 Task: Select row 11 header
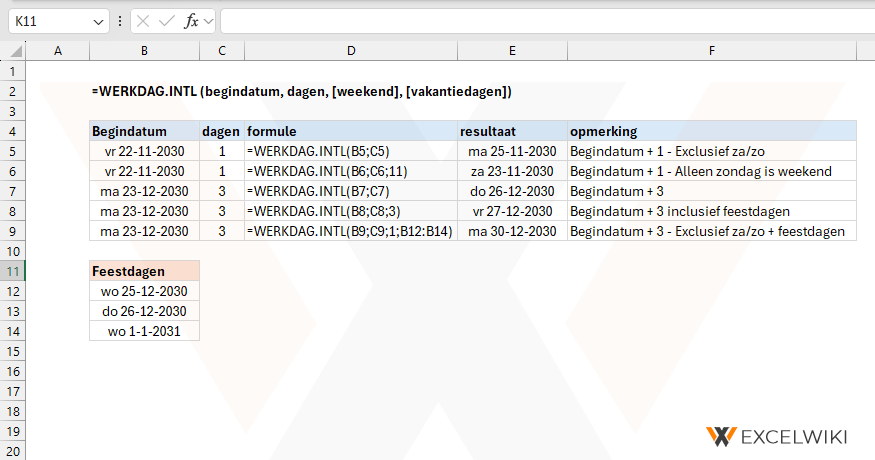coord(12,271)
